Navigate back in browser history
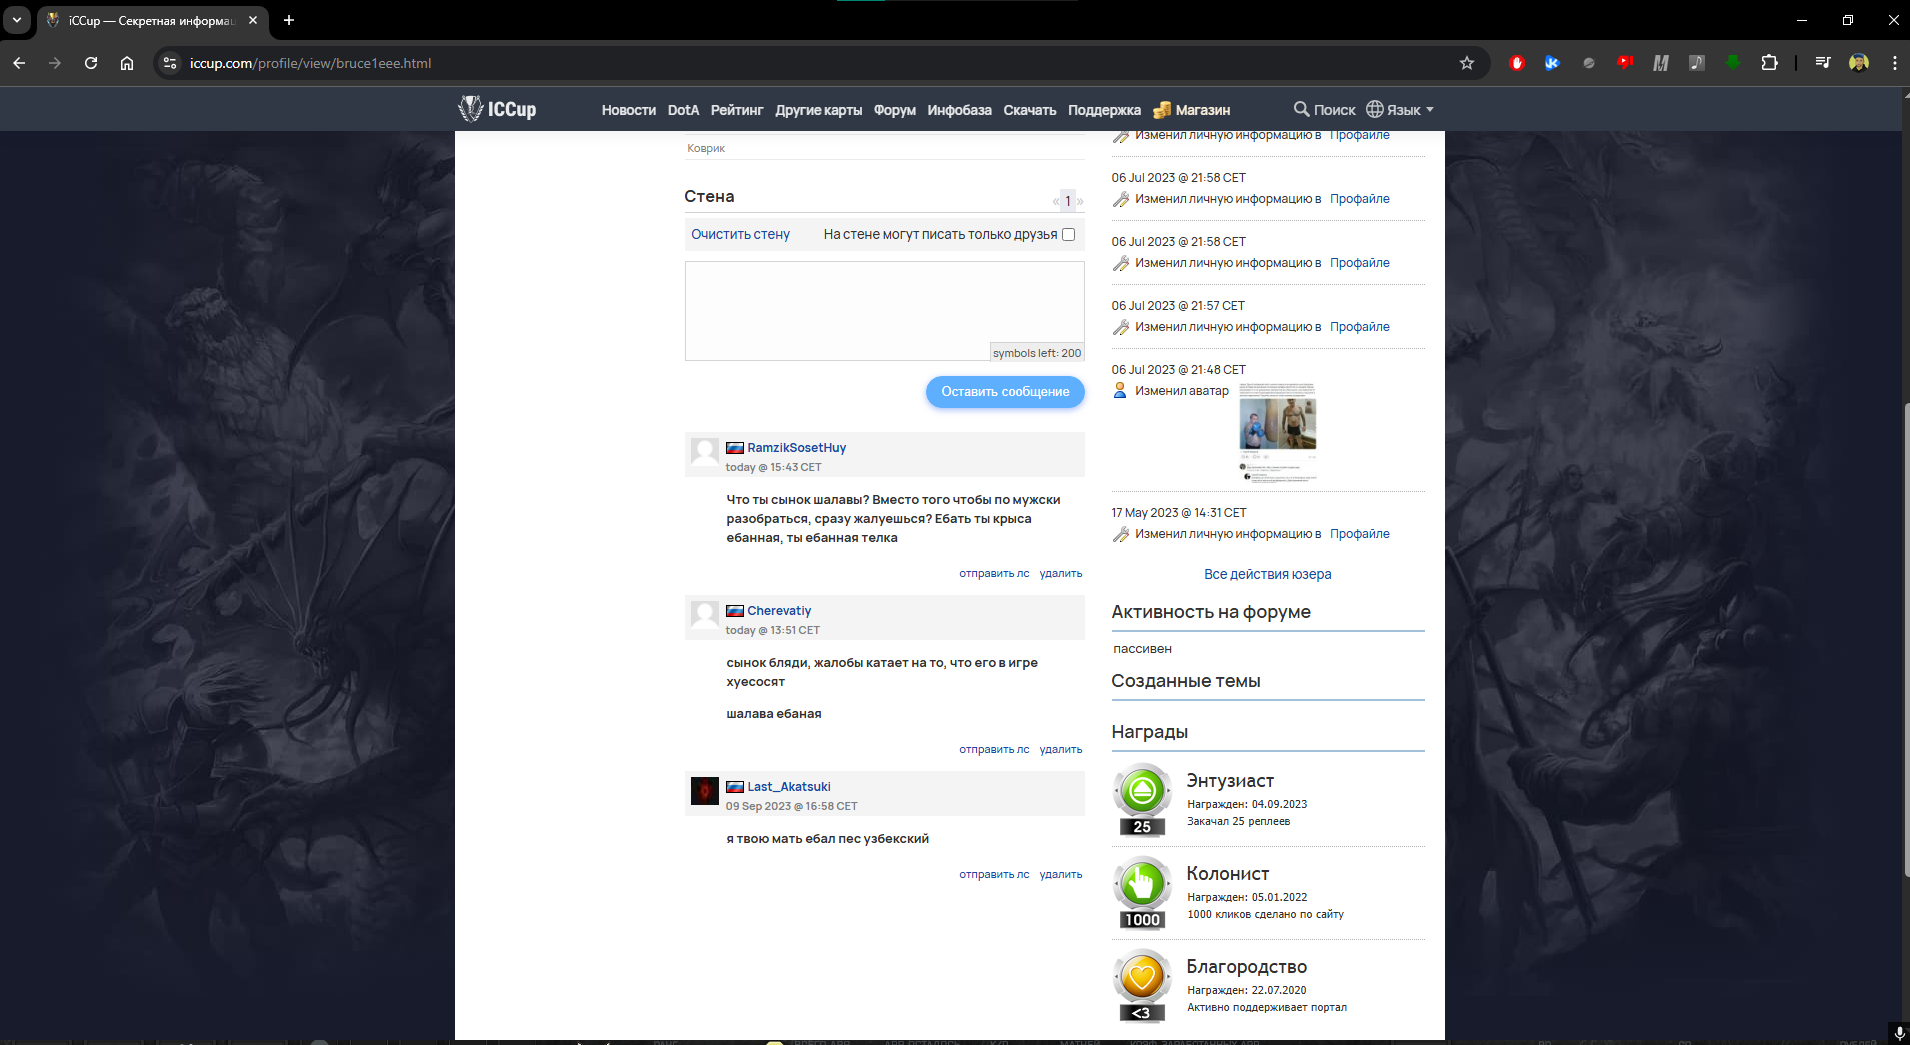The image size is (1910, 1045). (x=19, y=63)
